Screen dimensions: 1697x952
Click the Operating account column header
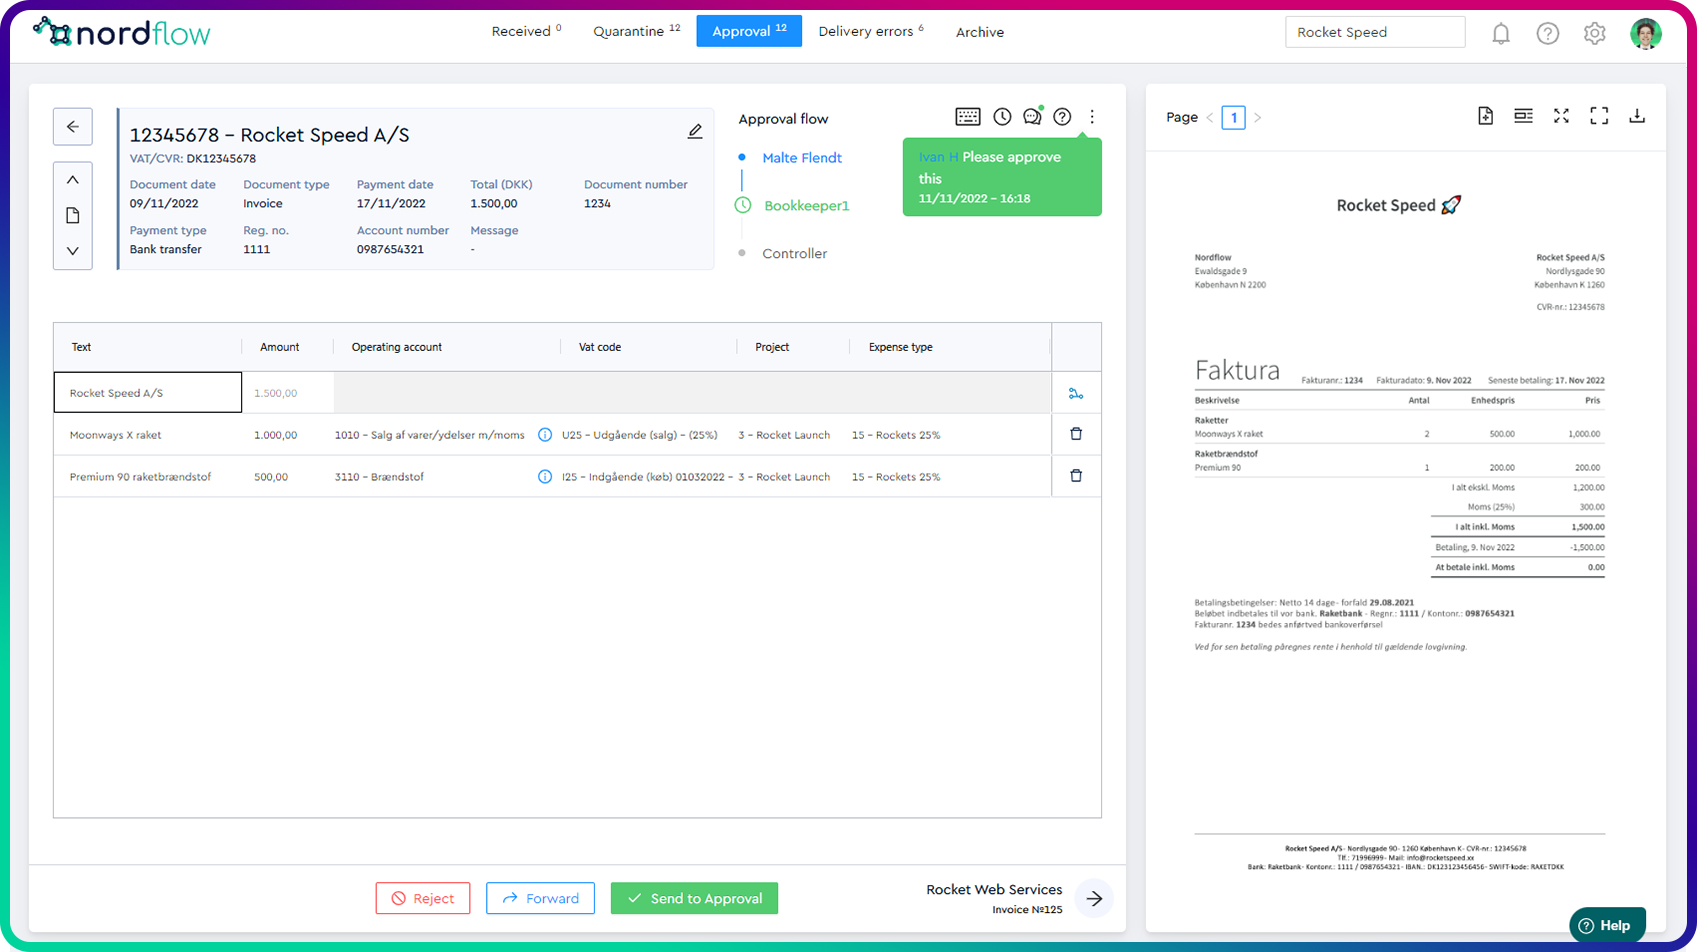point(397,347)
